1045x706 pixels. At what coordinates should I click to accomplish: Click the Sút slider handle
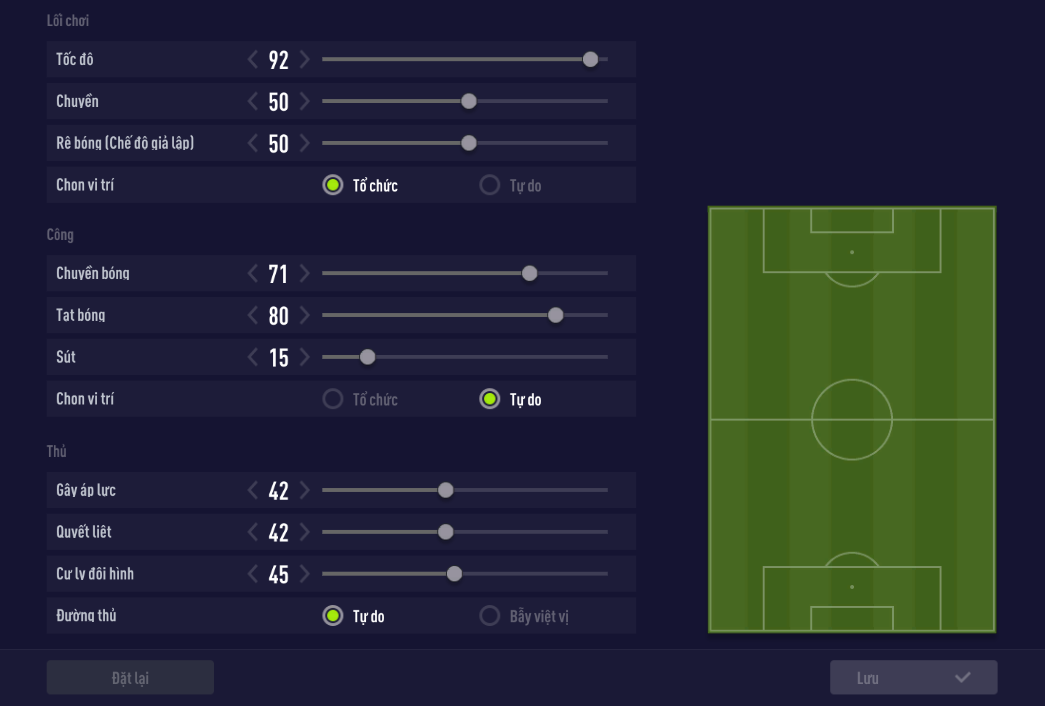pos(367,358)
